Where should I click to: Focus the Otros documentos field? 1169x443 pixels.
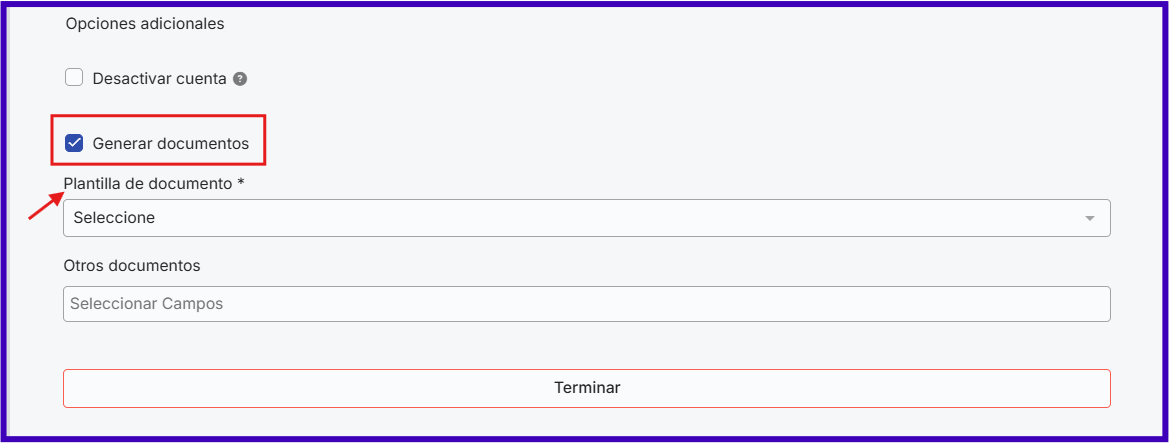tap(586, 304)
